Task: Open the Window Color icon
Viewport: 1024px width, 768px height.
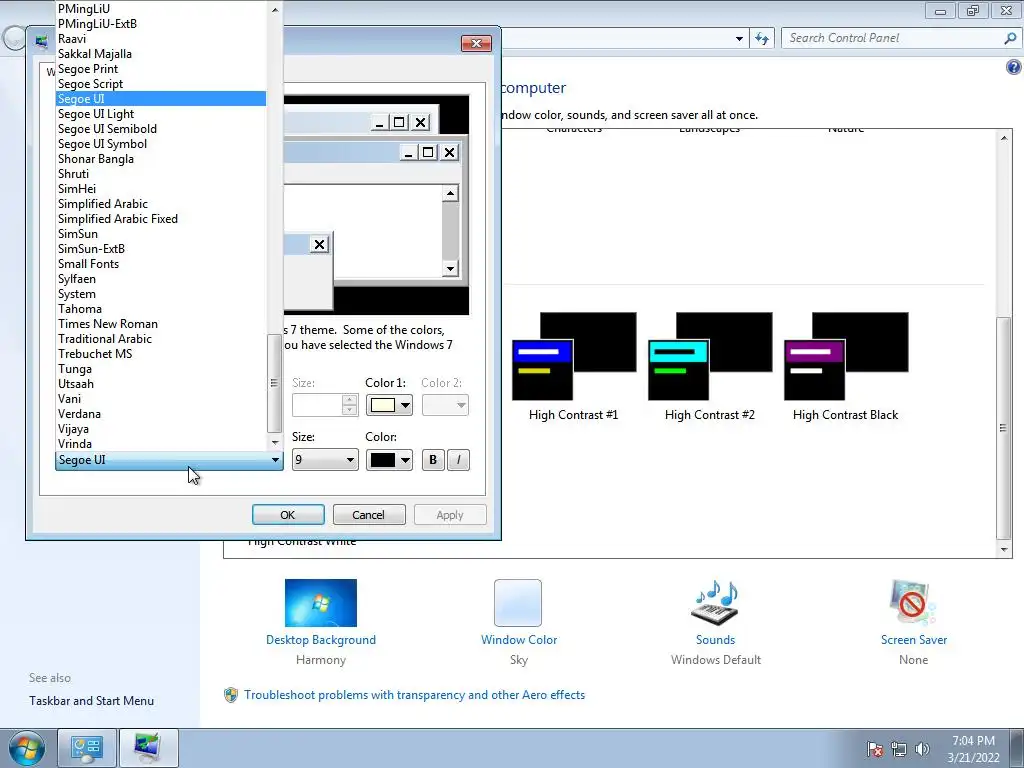Action: (x=518, y=603)
